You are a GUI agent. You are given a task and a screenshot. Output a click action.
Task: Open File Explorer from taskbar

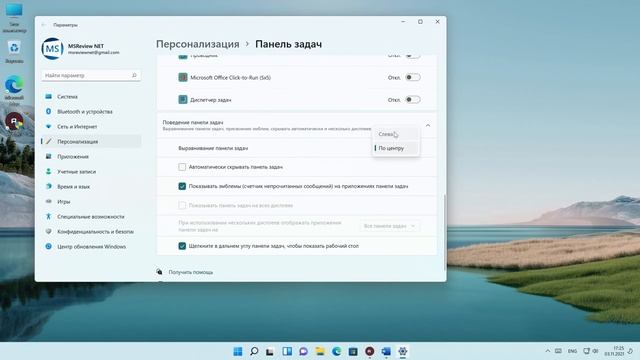320,351
